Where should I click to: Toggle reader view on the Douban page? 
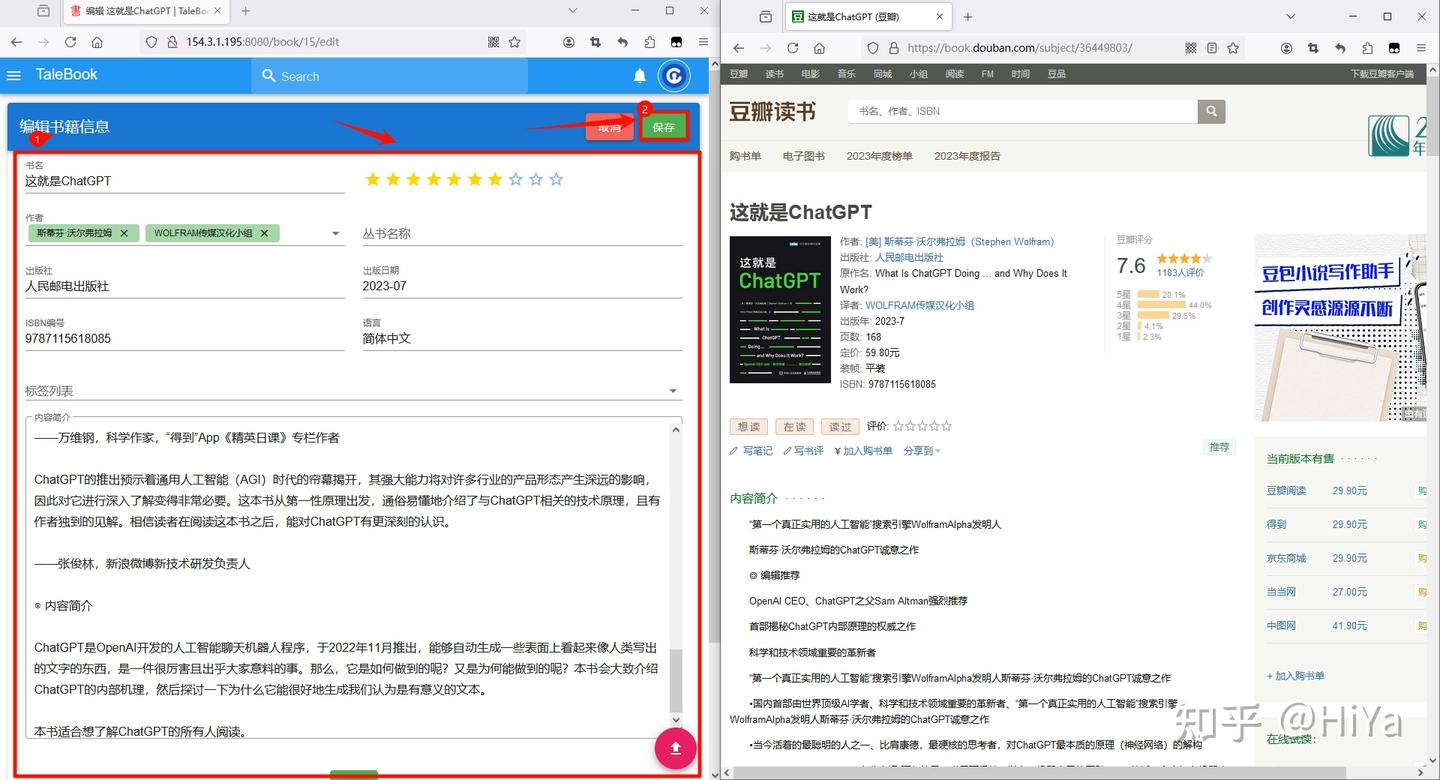[1212, 48]
